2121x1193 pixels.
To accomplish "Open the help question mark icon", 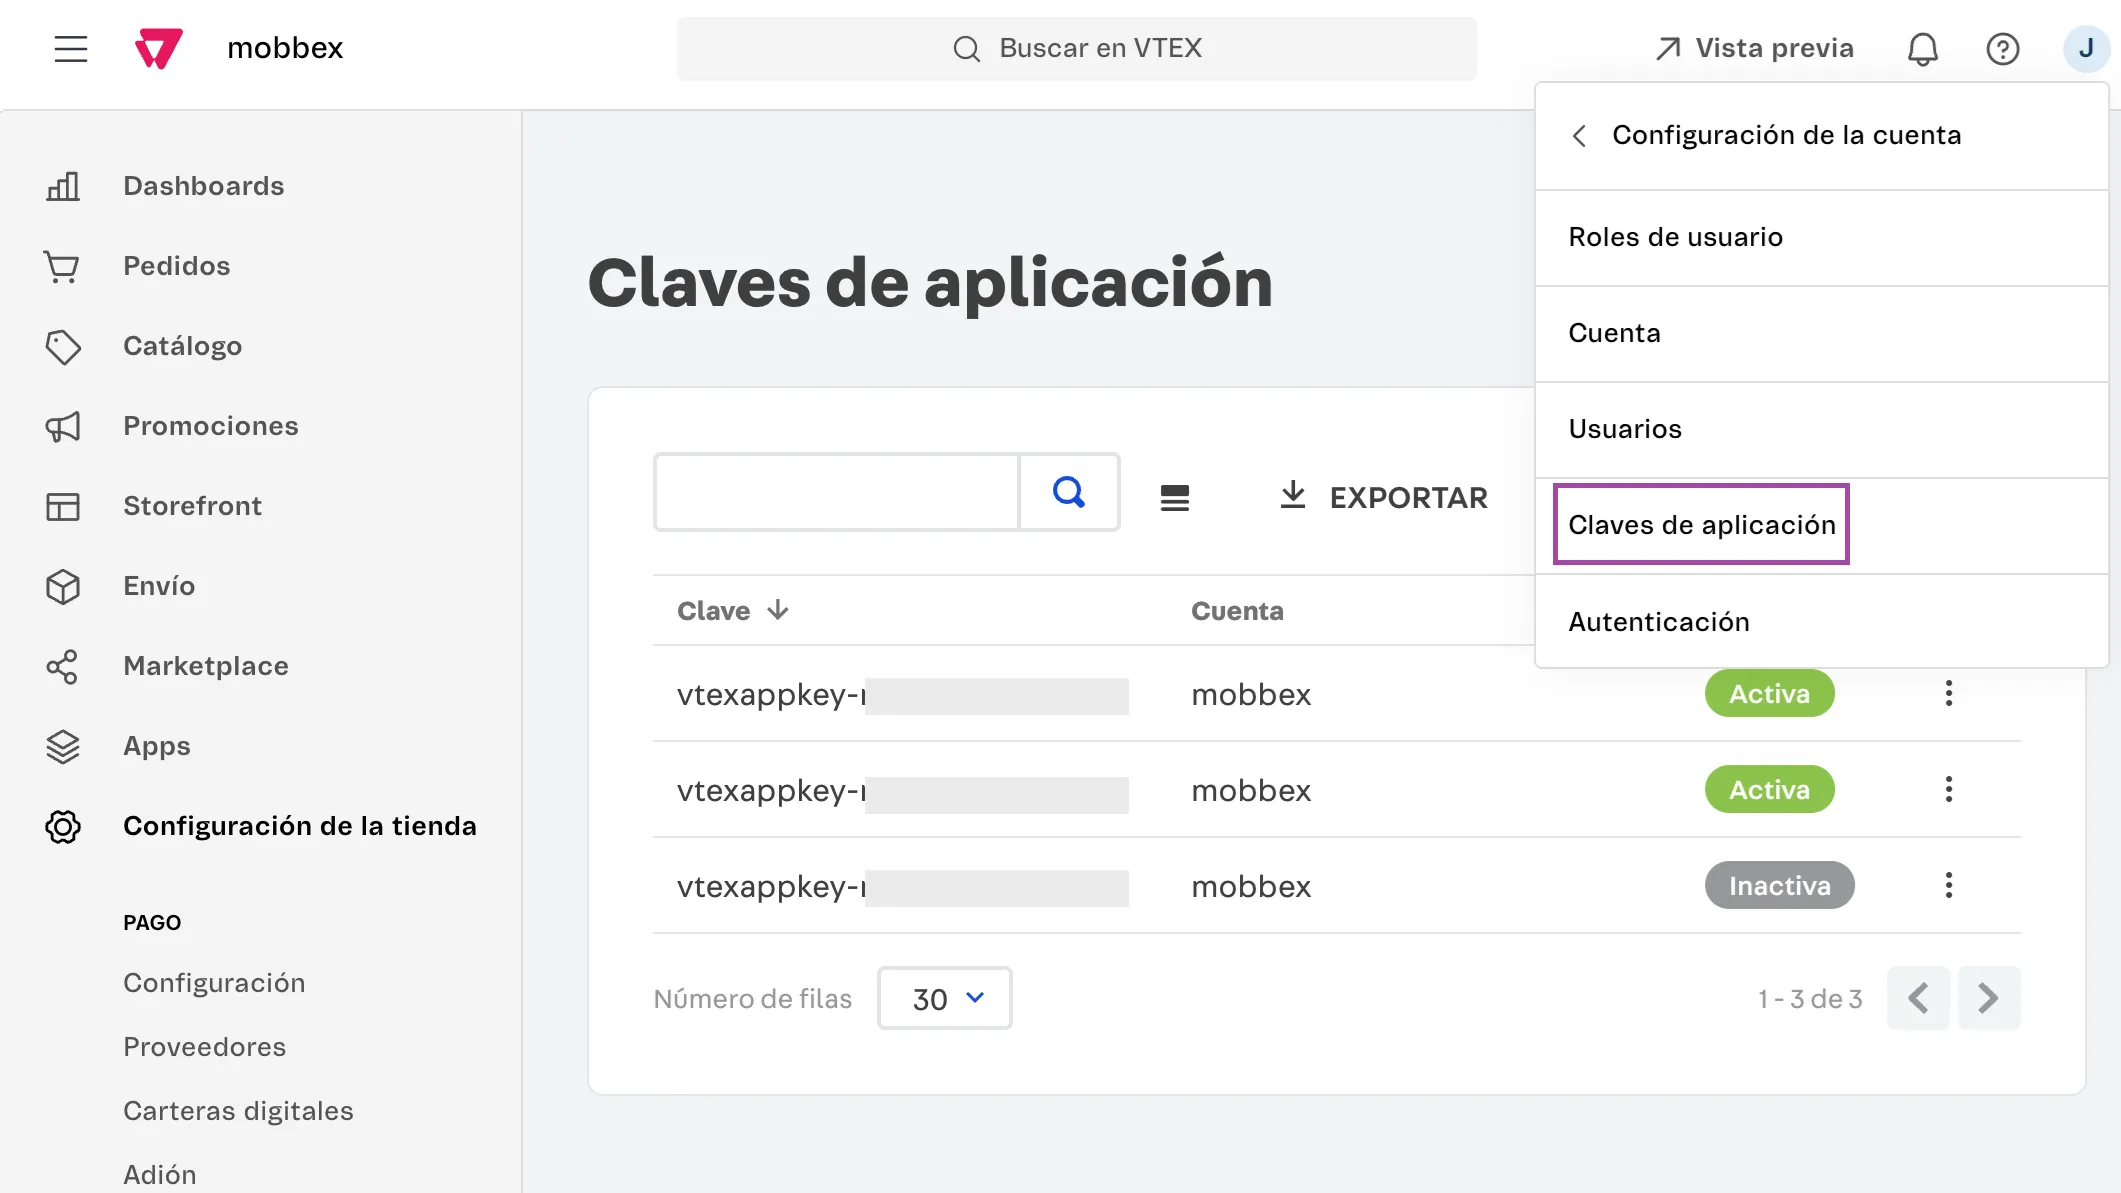I will [2002, 49].
